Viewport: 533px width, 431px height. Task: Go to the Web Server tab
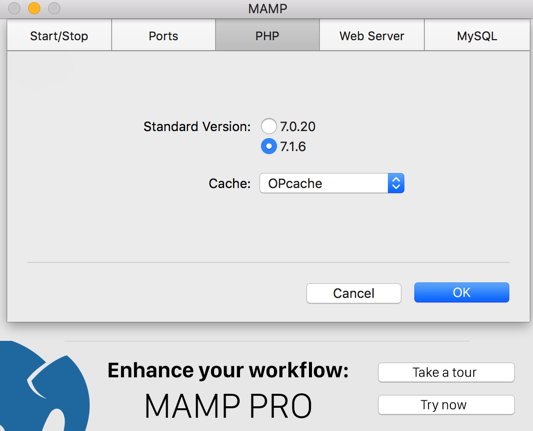(x=372, y=36)
